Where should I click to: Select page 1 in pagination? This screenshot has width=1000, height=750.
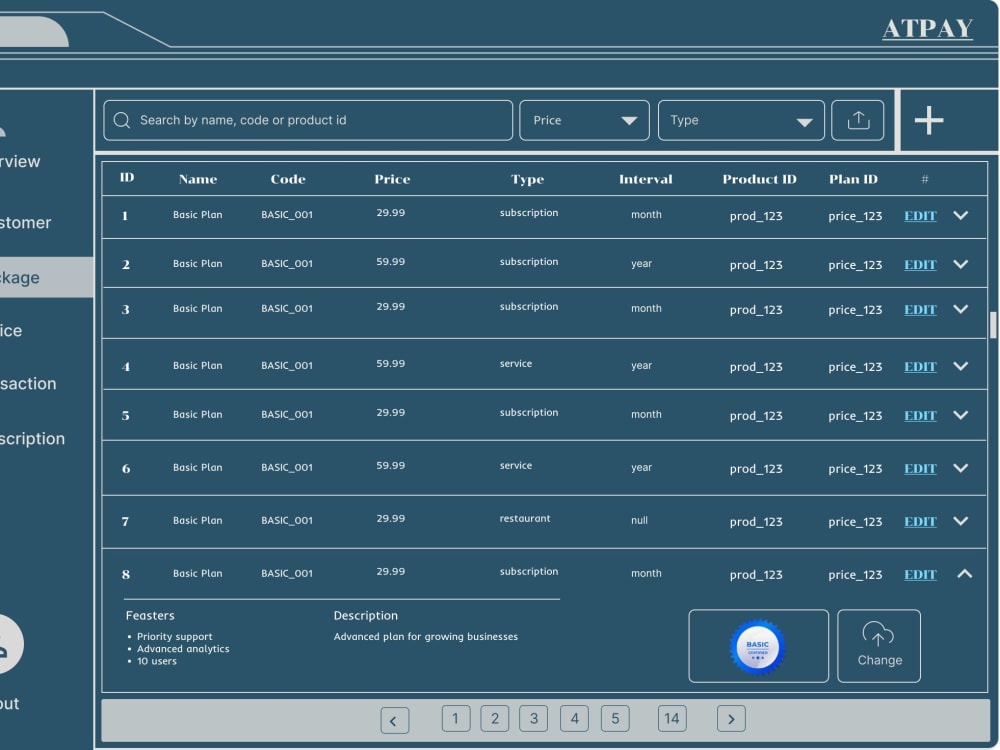click(x=456, y=719)
